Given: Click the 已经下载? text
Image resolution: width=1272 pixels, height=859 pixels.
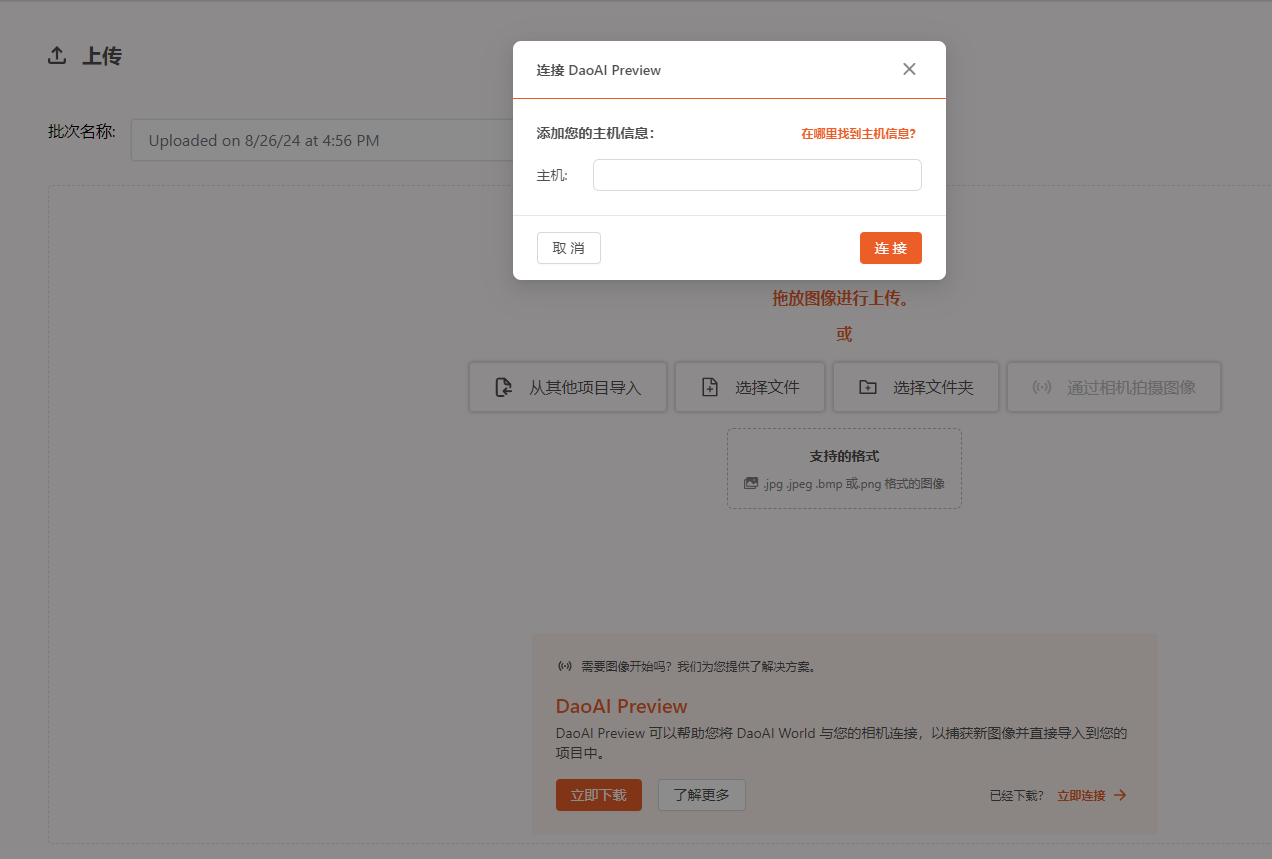Looking at the screenshot, I should [1016, 796].
